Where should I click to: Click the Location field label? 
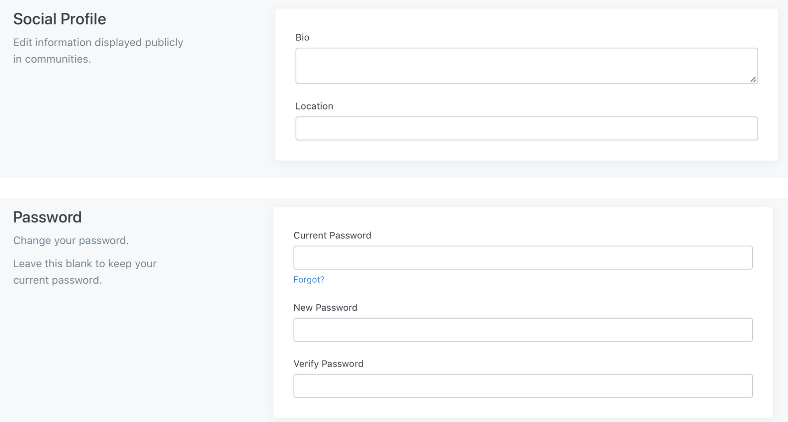pos(314,106)
